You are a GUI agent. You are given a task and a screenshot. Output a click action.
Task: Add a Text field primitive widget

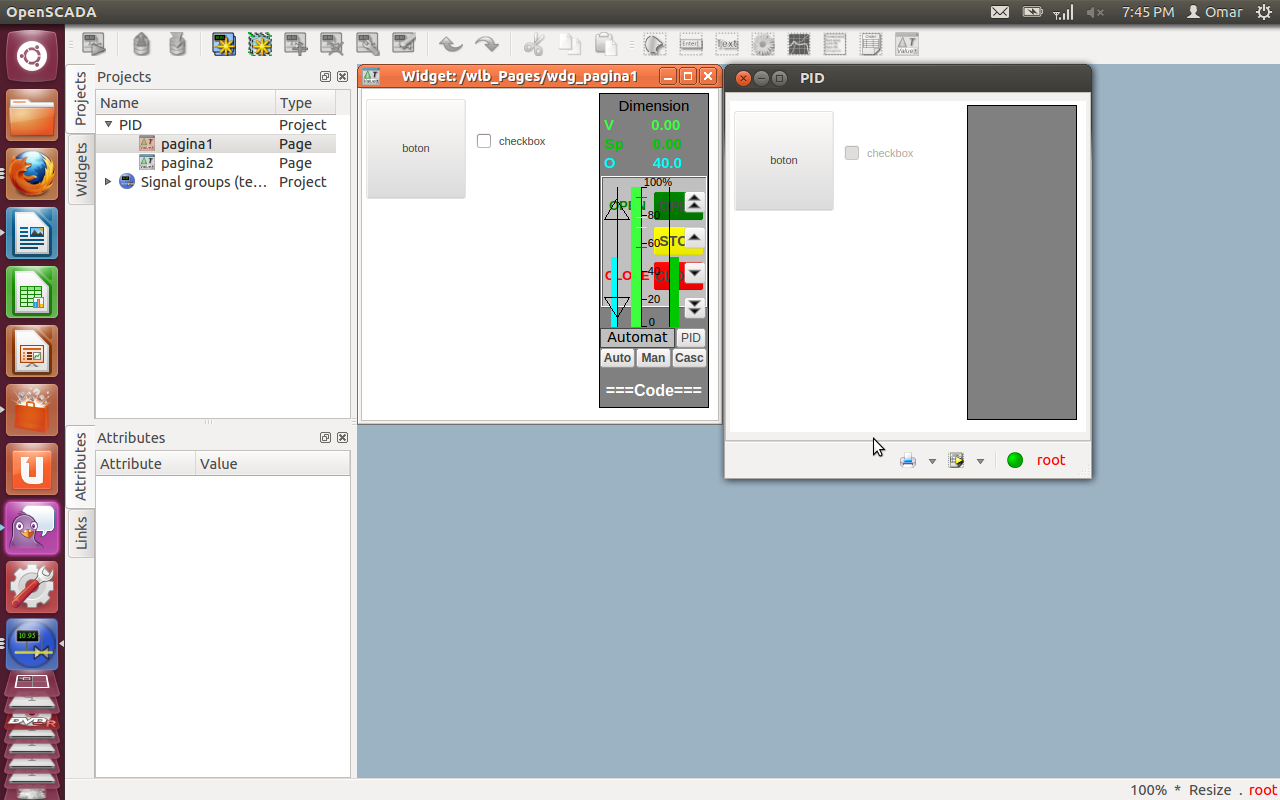[x=727, y=44]
